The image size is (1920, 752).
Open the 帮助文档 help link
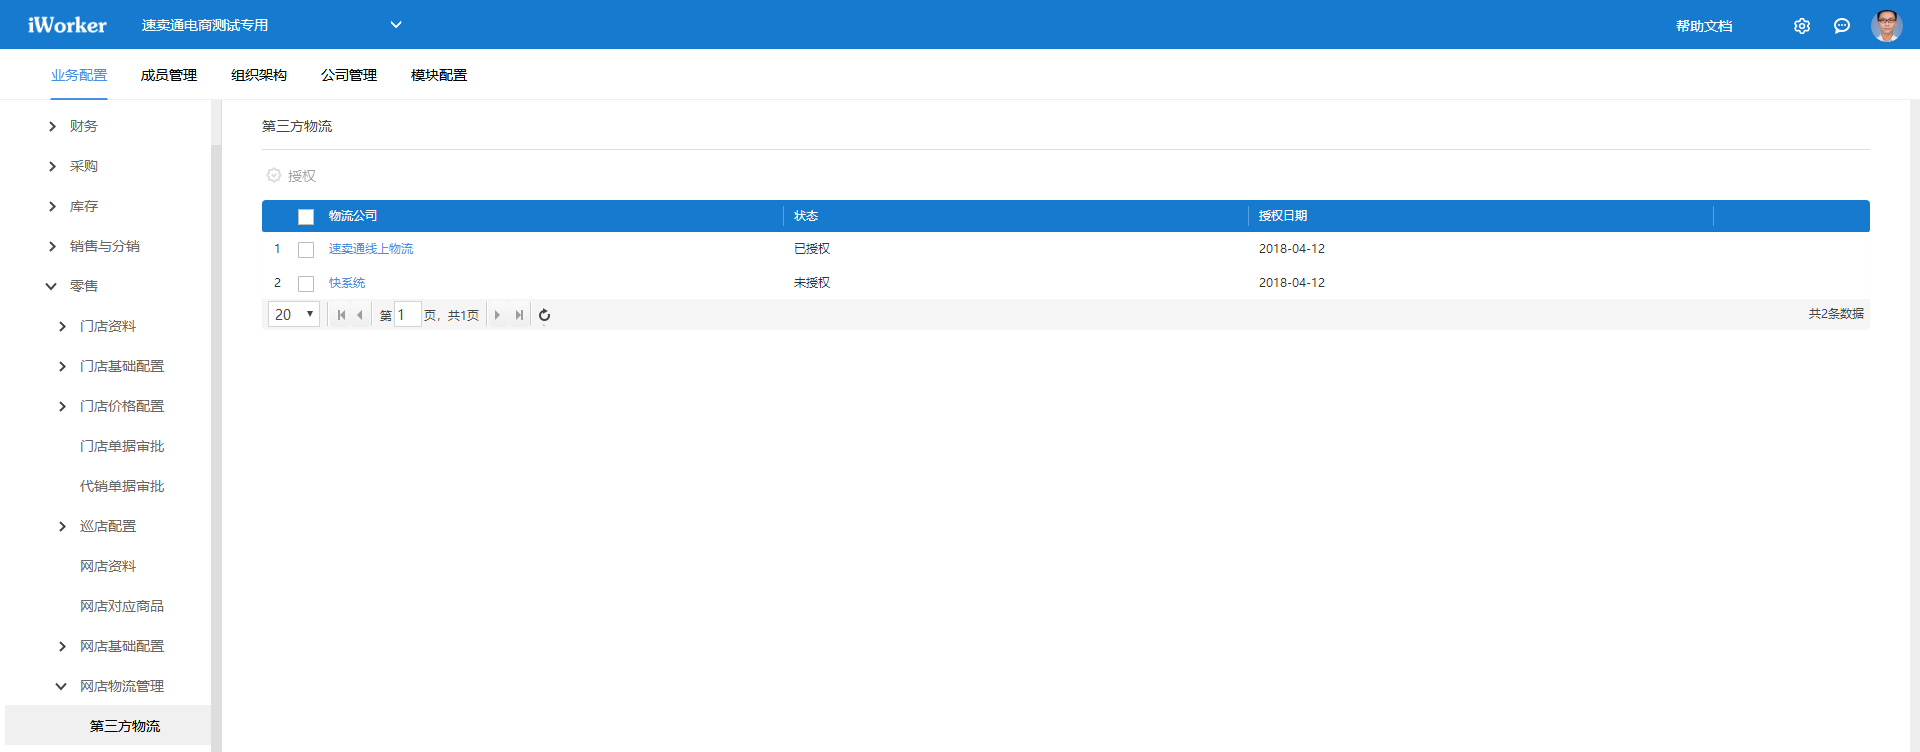(x=1704, y=26)
